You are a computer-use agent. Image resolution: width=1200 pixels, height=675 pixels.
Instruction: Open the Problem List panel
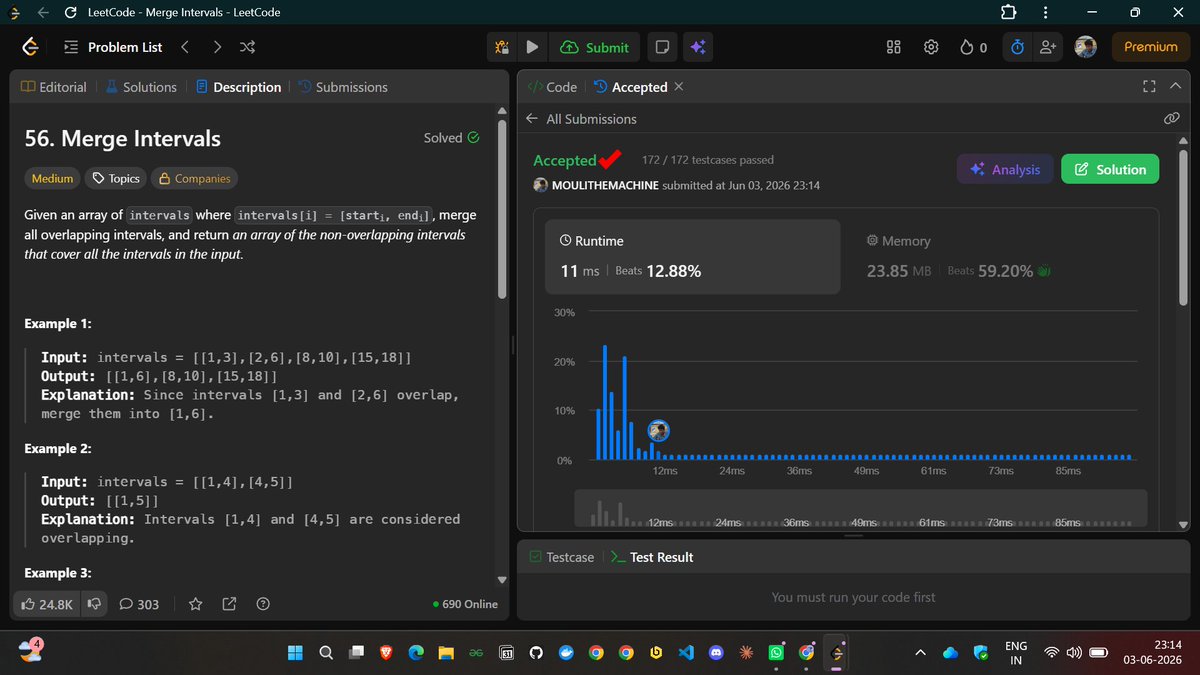pos(114,47)
